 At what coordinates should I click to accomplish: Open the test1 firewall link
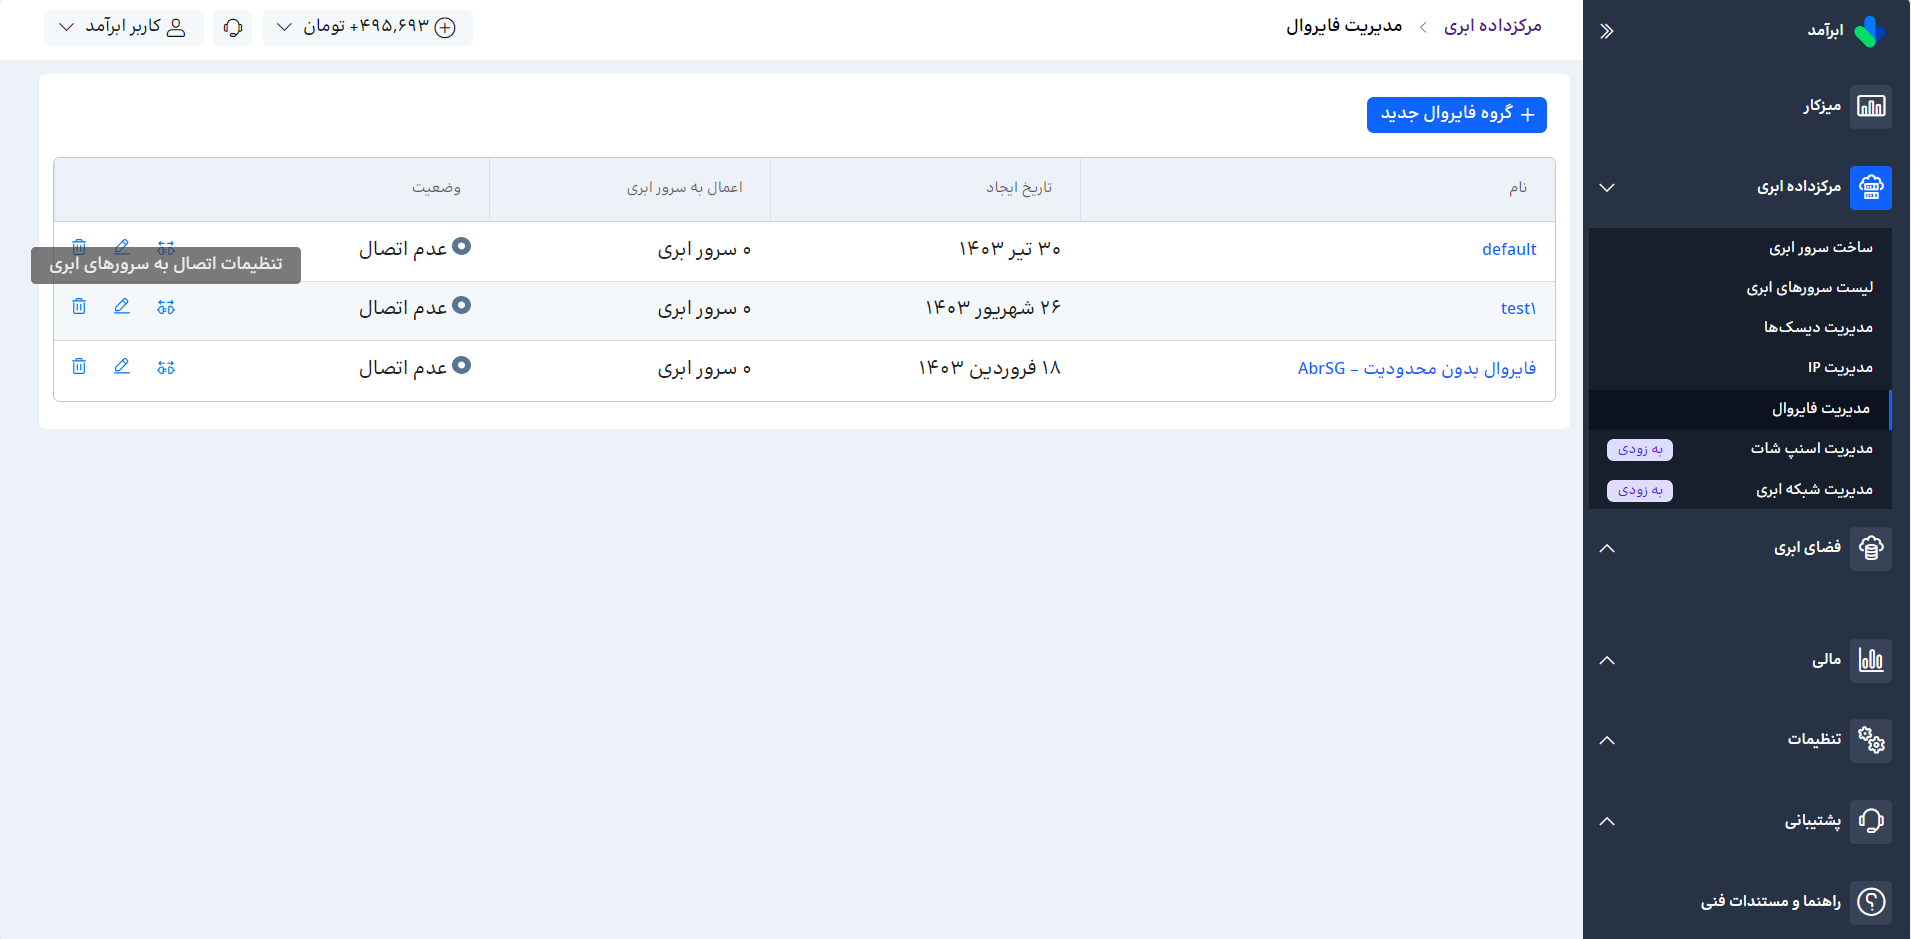[1518, 309]
